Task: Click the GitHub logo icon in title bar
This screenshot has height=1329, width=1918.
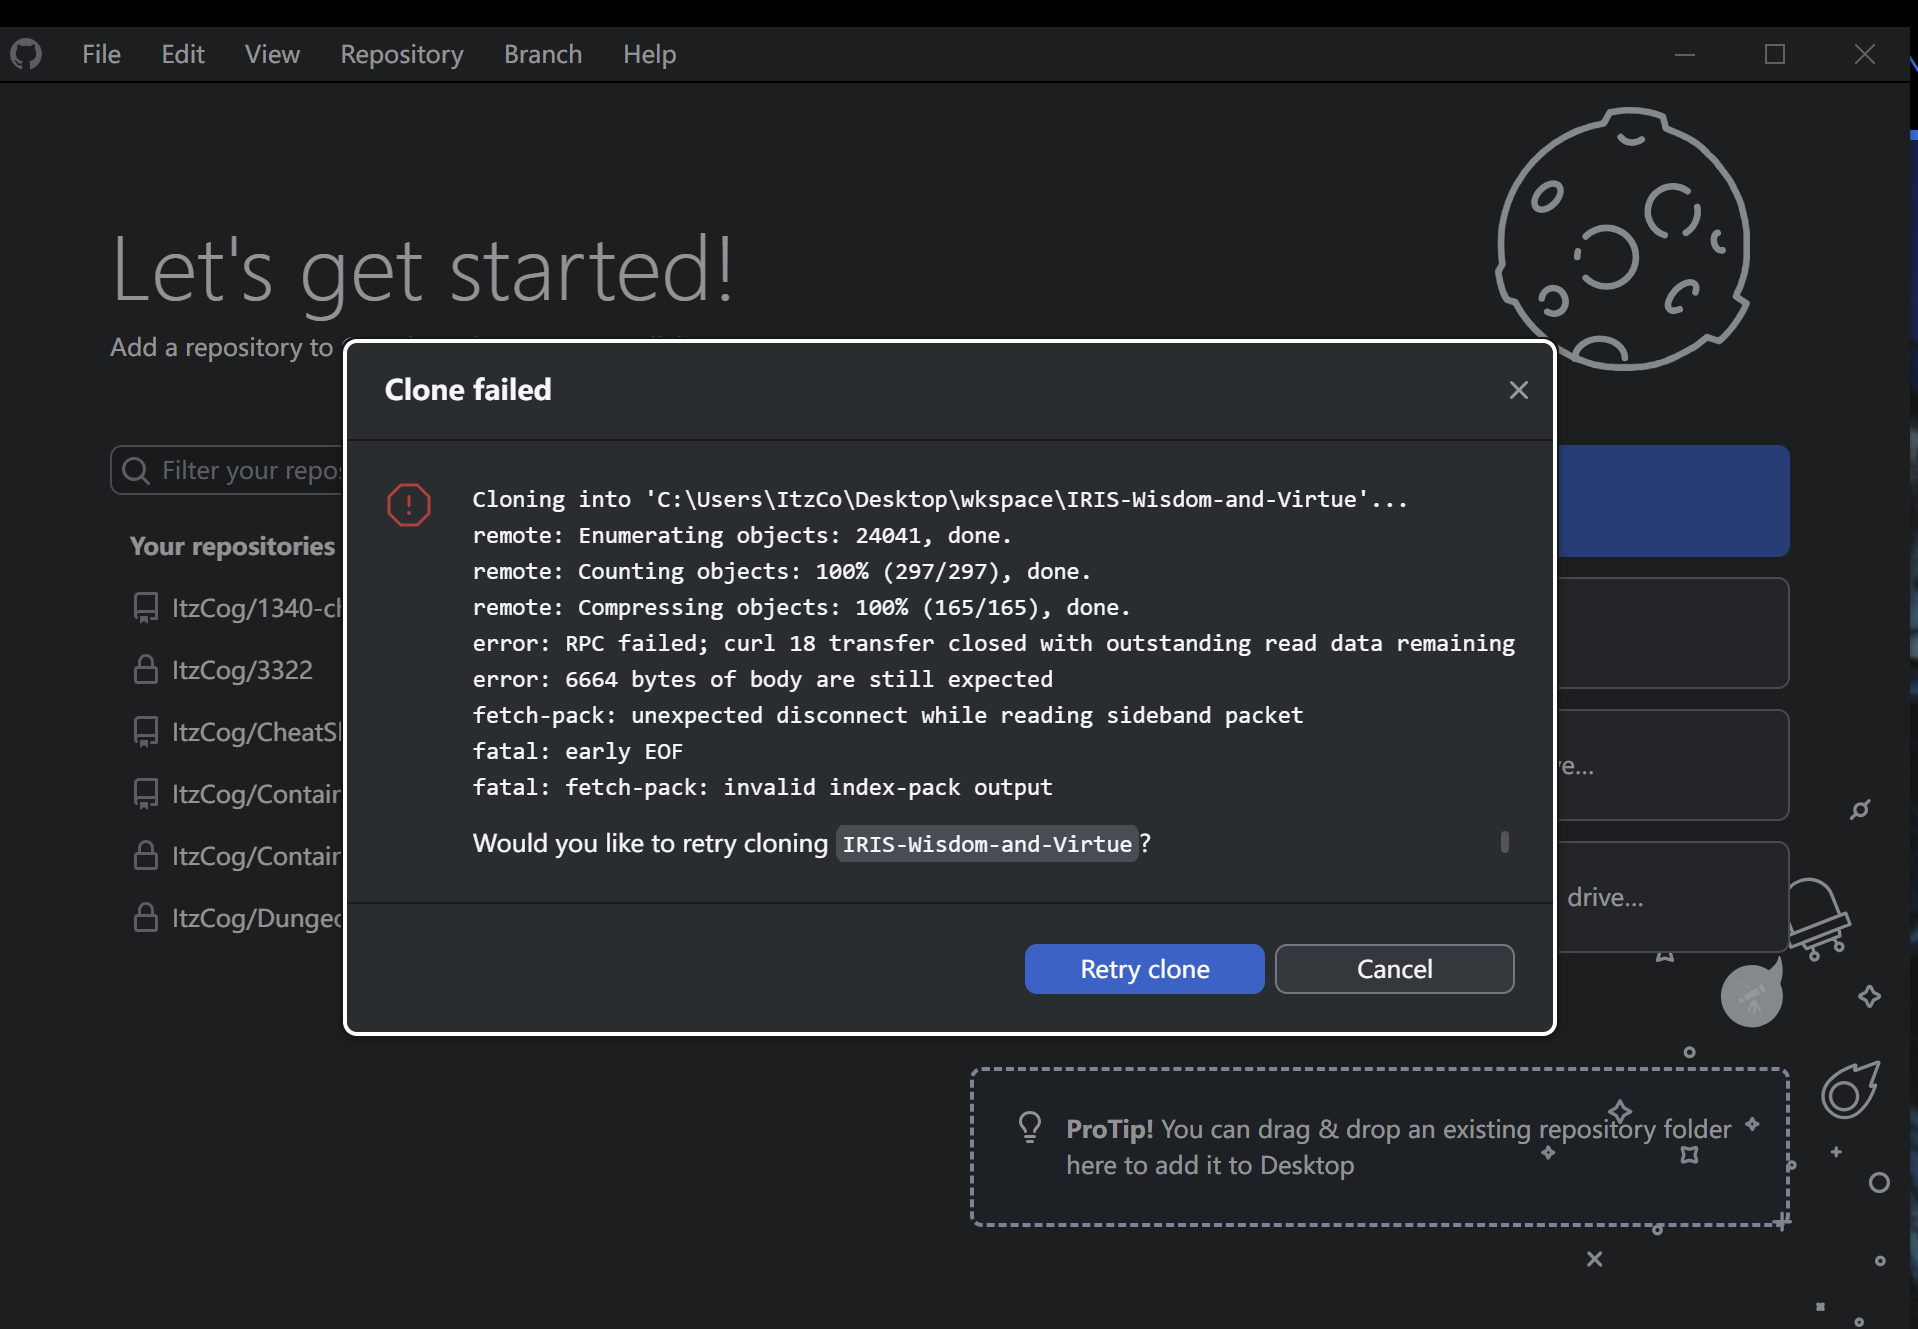Action: (26, 54)
